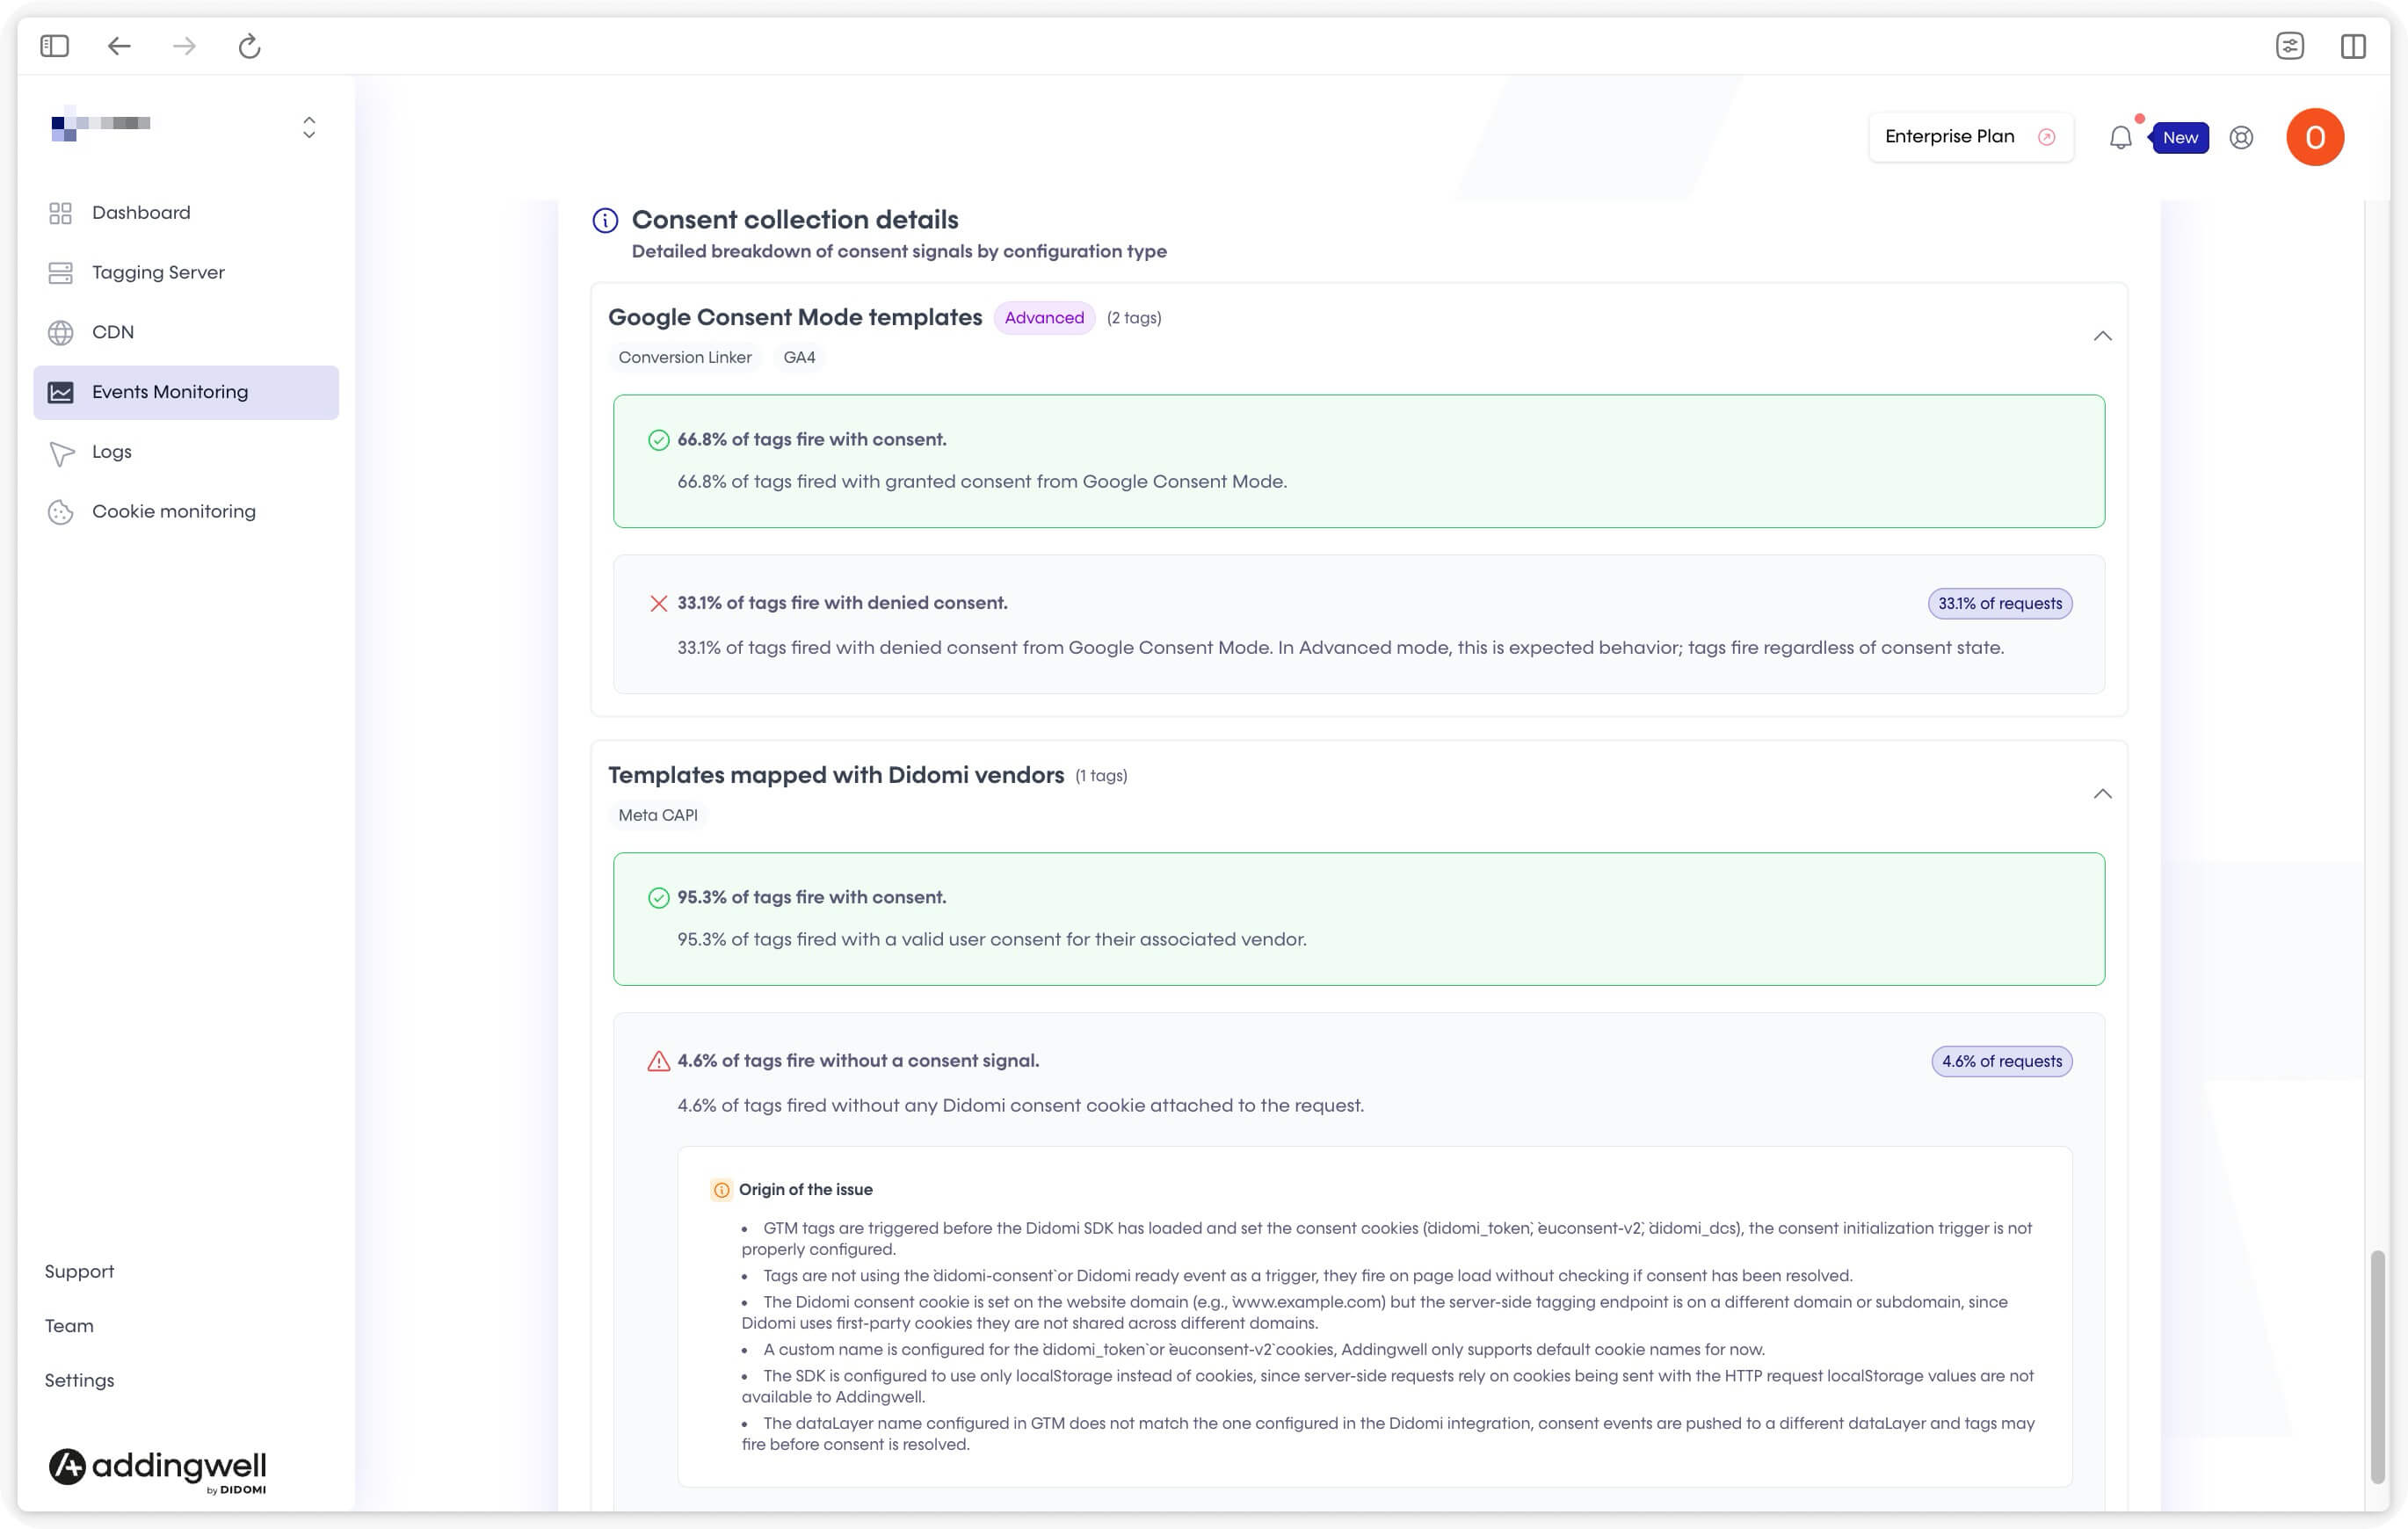Click the CDN globe icon
This screenshot has height=1529, width=2408.
(x=60, y=332)
